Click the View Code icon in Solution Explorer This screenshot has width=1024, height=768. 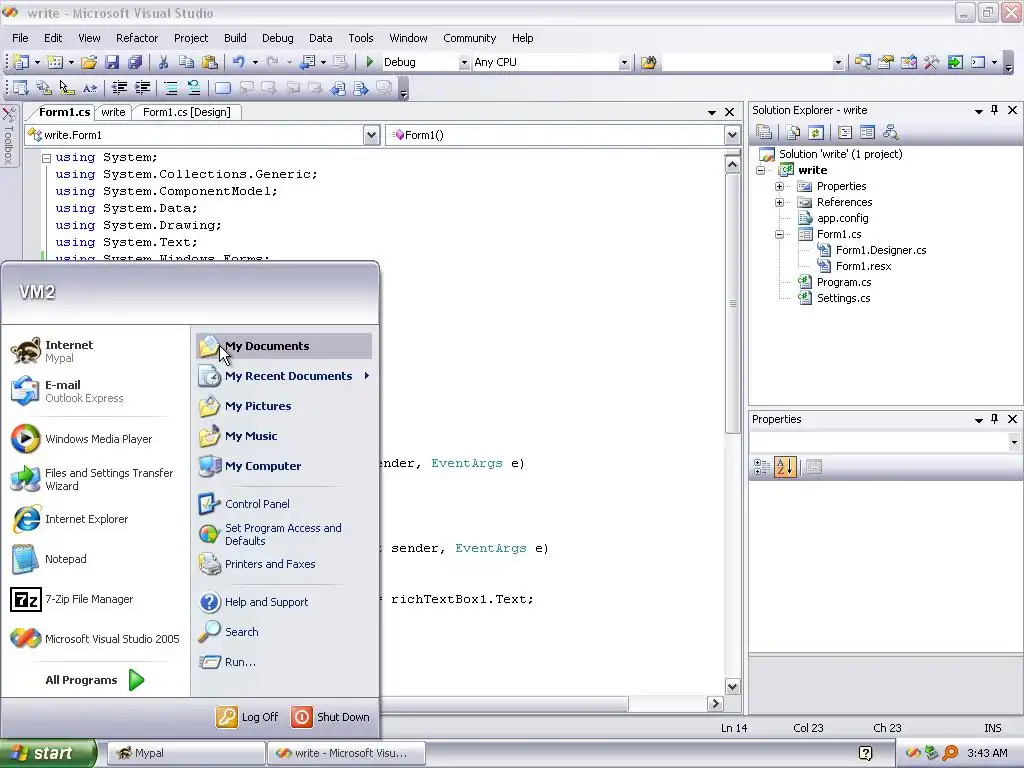(x=844, y=133)
